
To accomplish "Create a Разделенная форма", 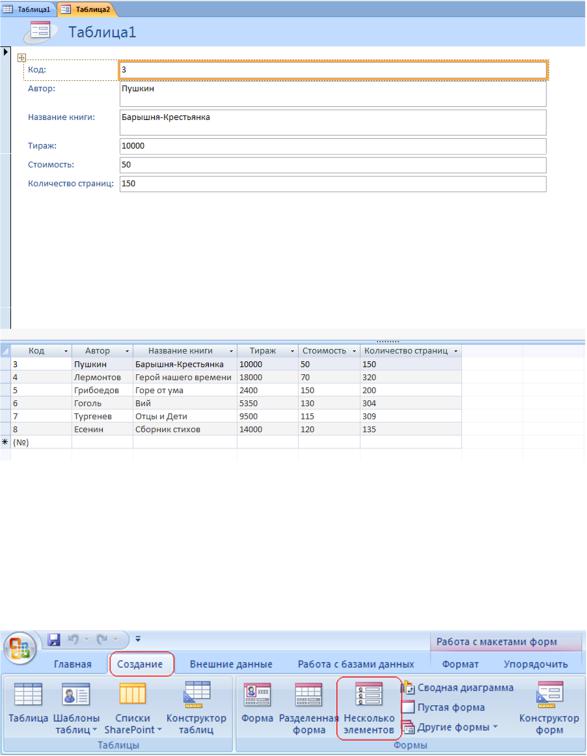I will [x=309, y=708].
